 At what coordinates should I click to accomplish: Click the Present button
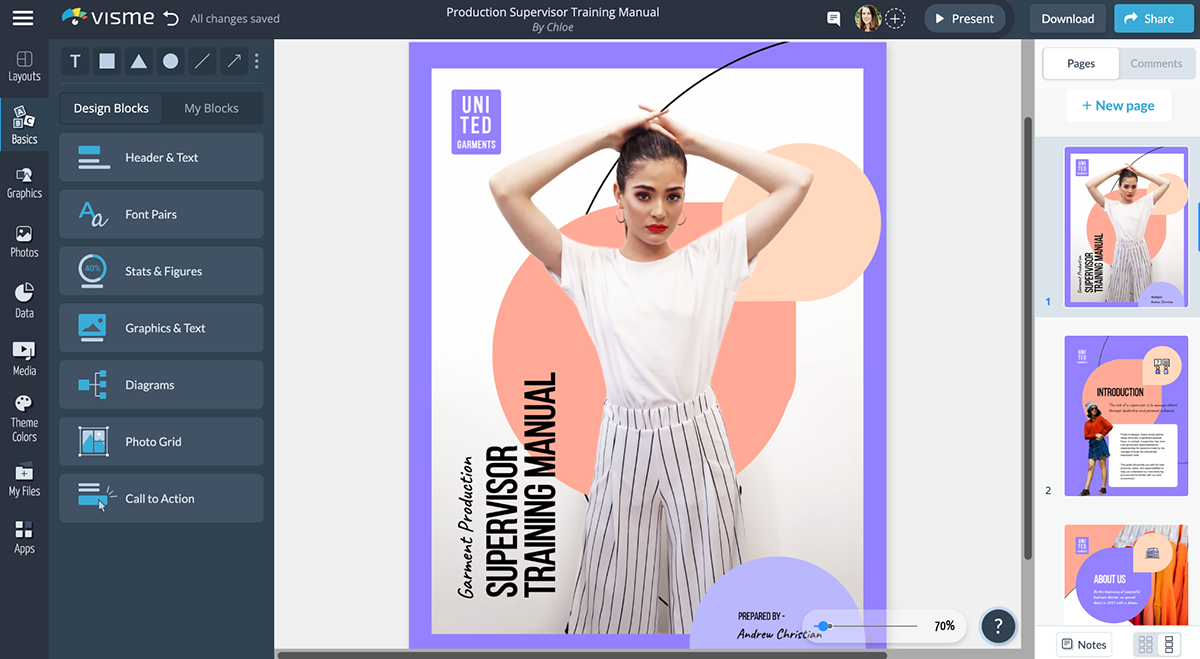click(964, 18)
